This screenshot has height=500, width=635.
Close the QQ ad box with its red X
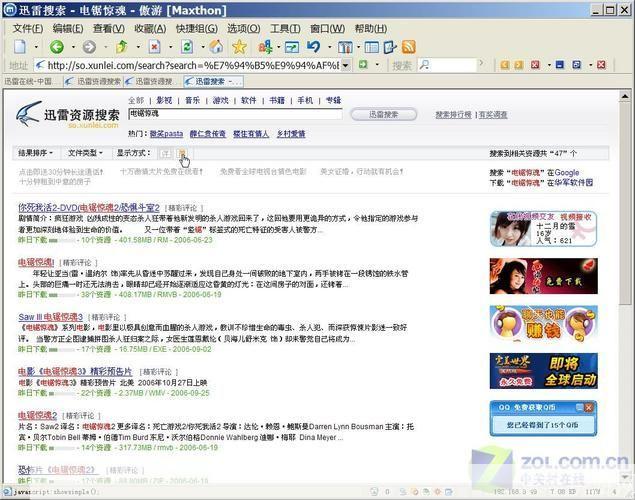589,407
